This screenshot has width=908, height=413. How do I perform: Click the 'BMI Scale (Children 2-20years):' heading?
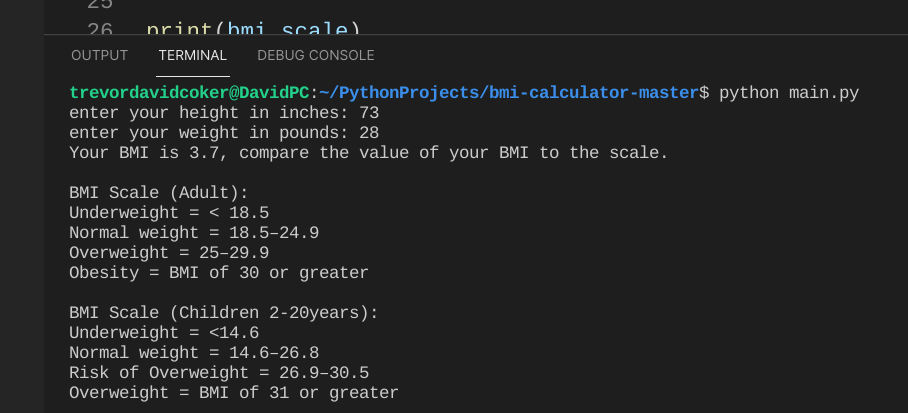tap(224, 312)
